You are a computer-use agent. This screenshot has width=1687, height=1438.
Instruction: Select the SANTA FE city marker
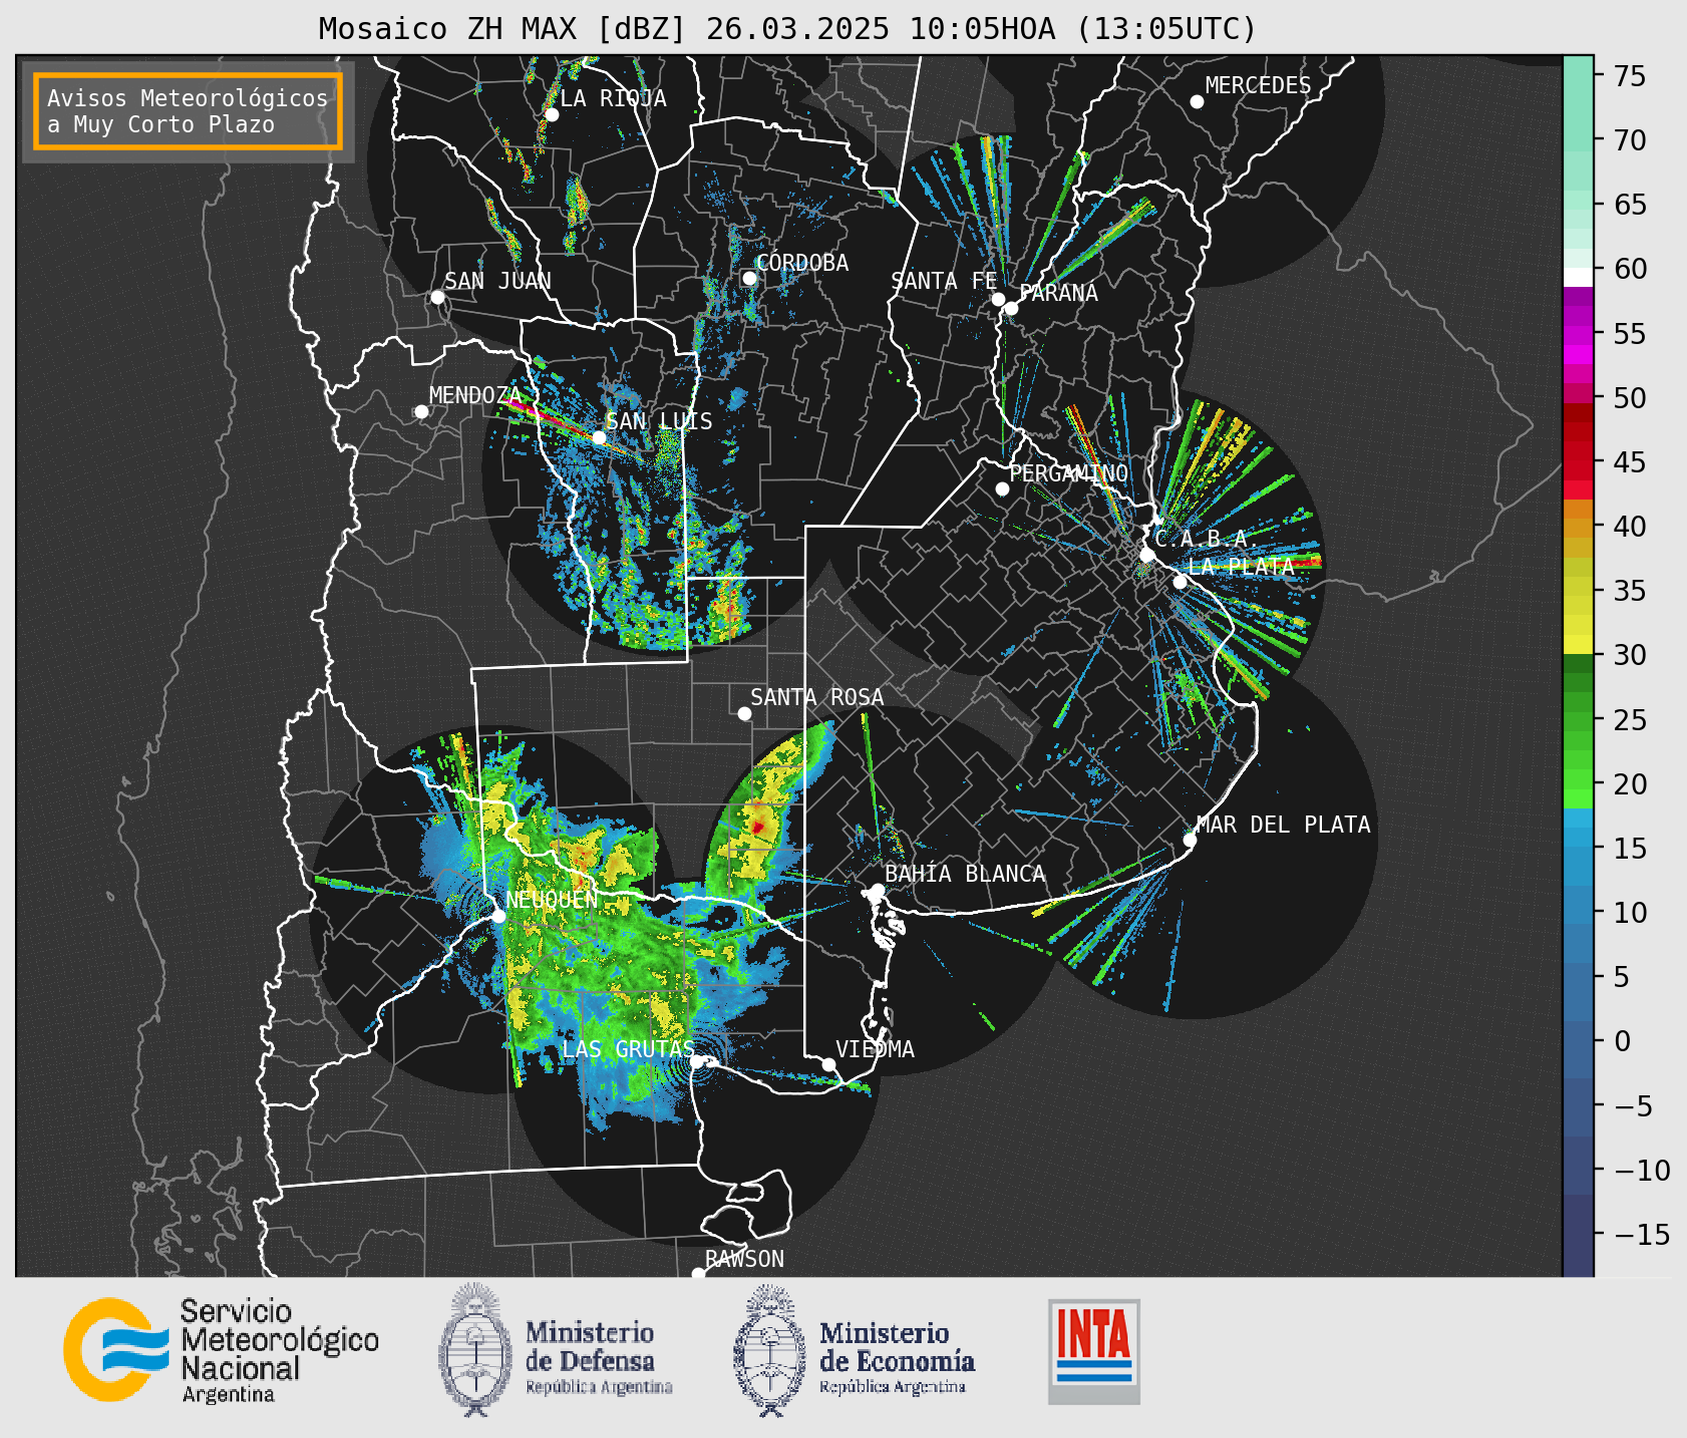(x=998, y=299)
